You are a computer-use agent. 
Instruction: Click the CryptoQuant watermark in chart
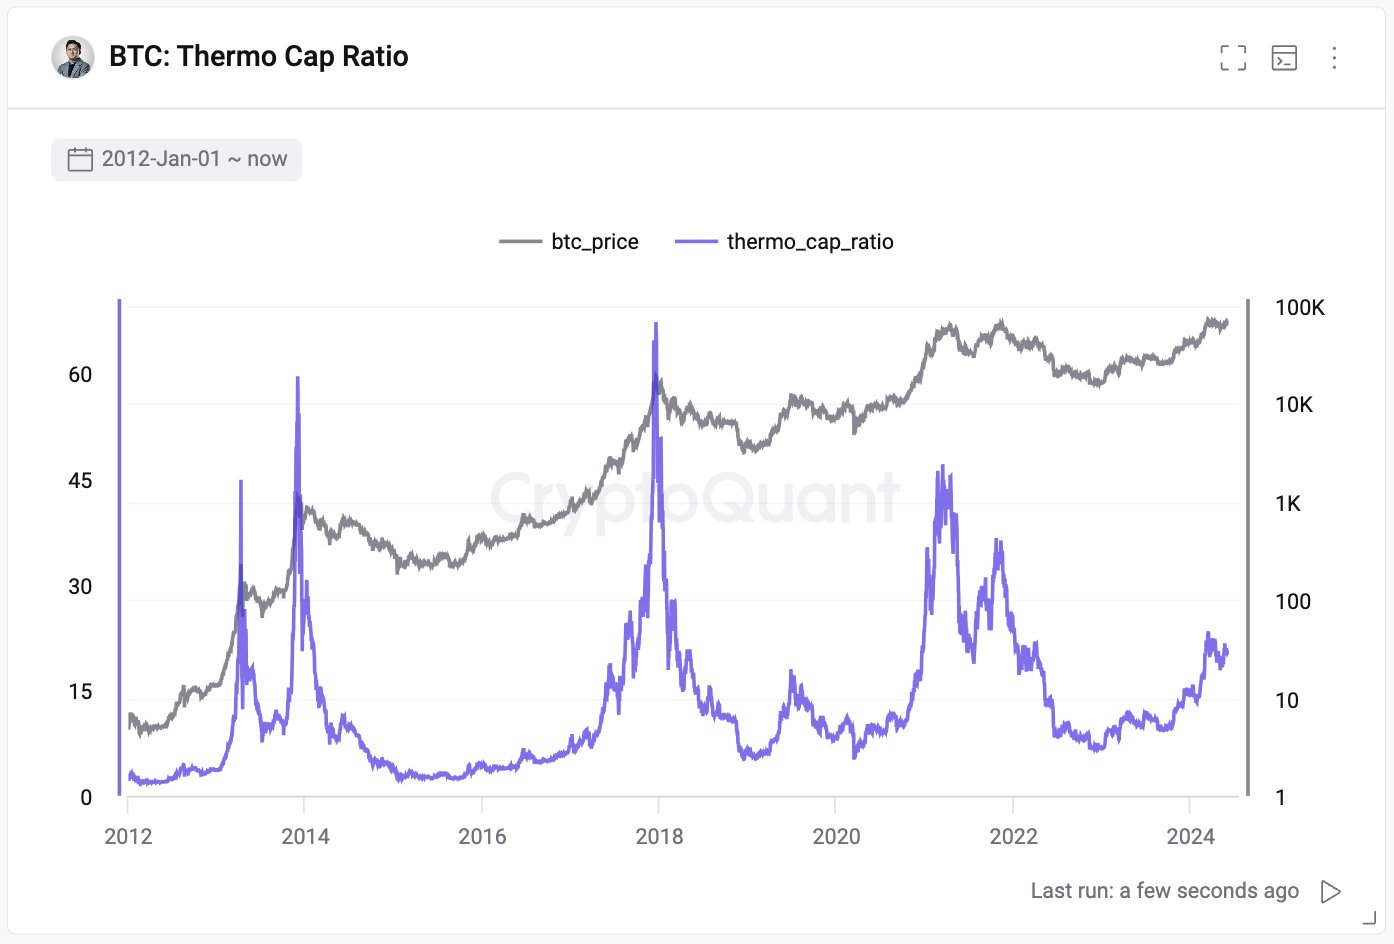pyautogui.click(x=694, y=498)
